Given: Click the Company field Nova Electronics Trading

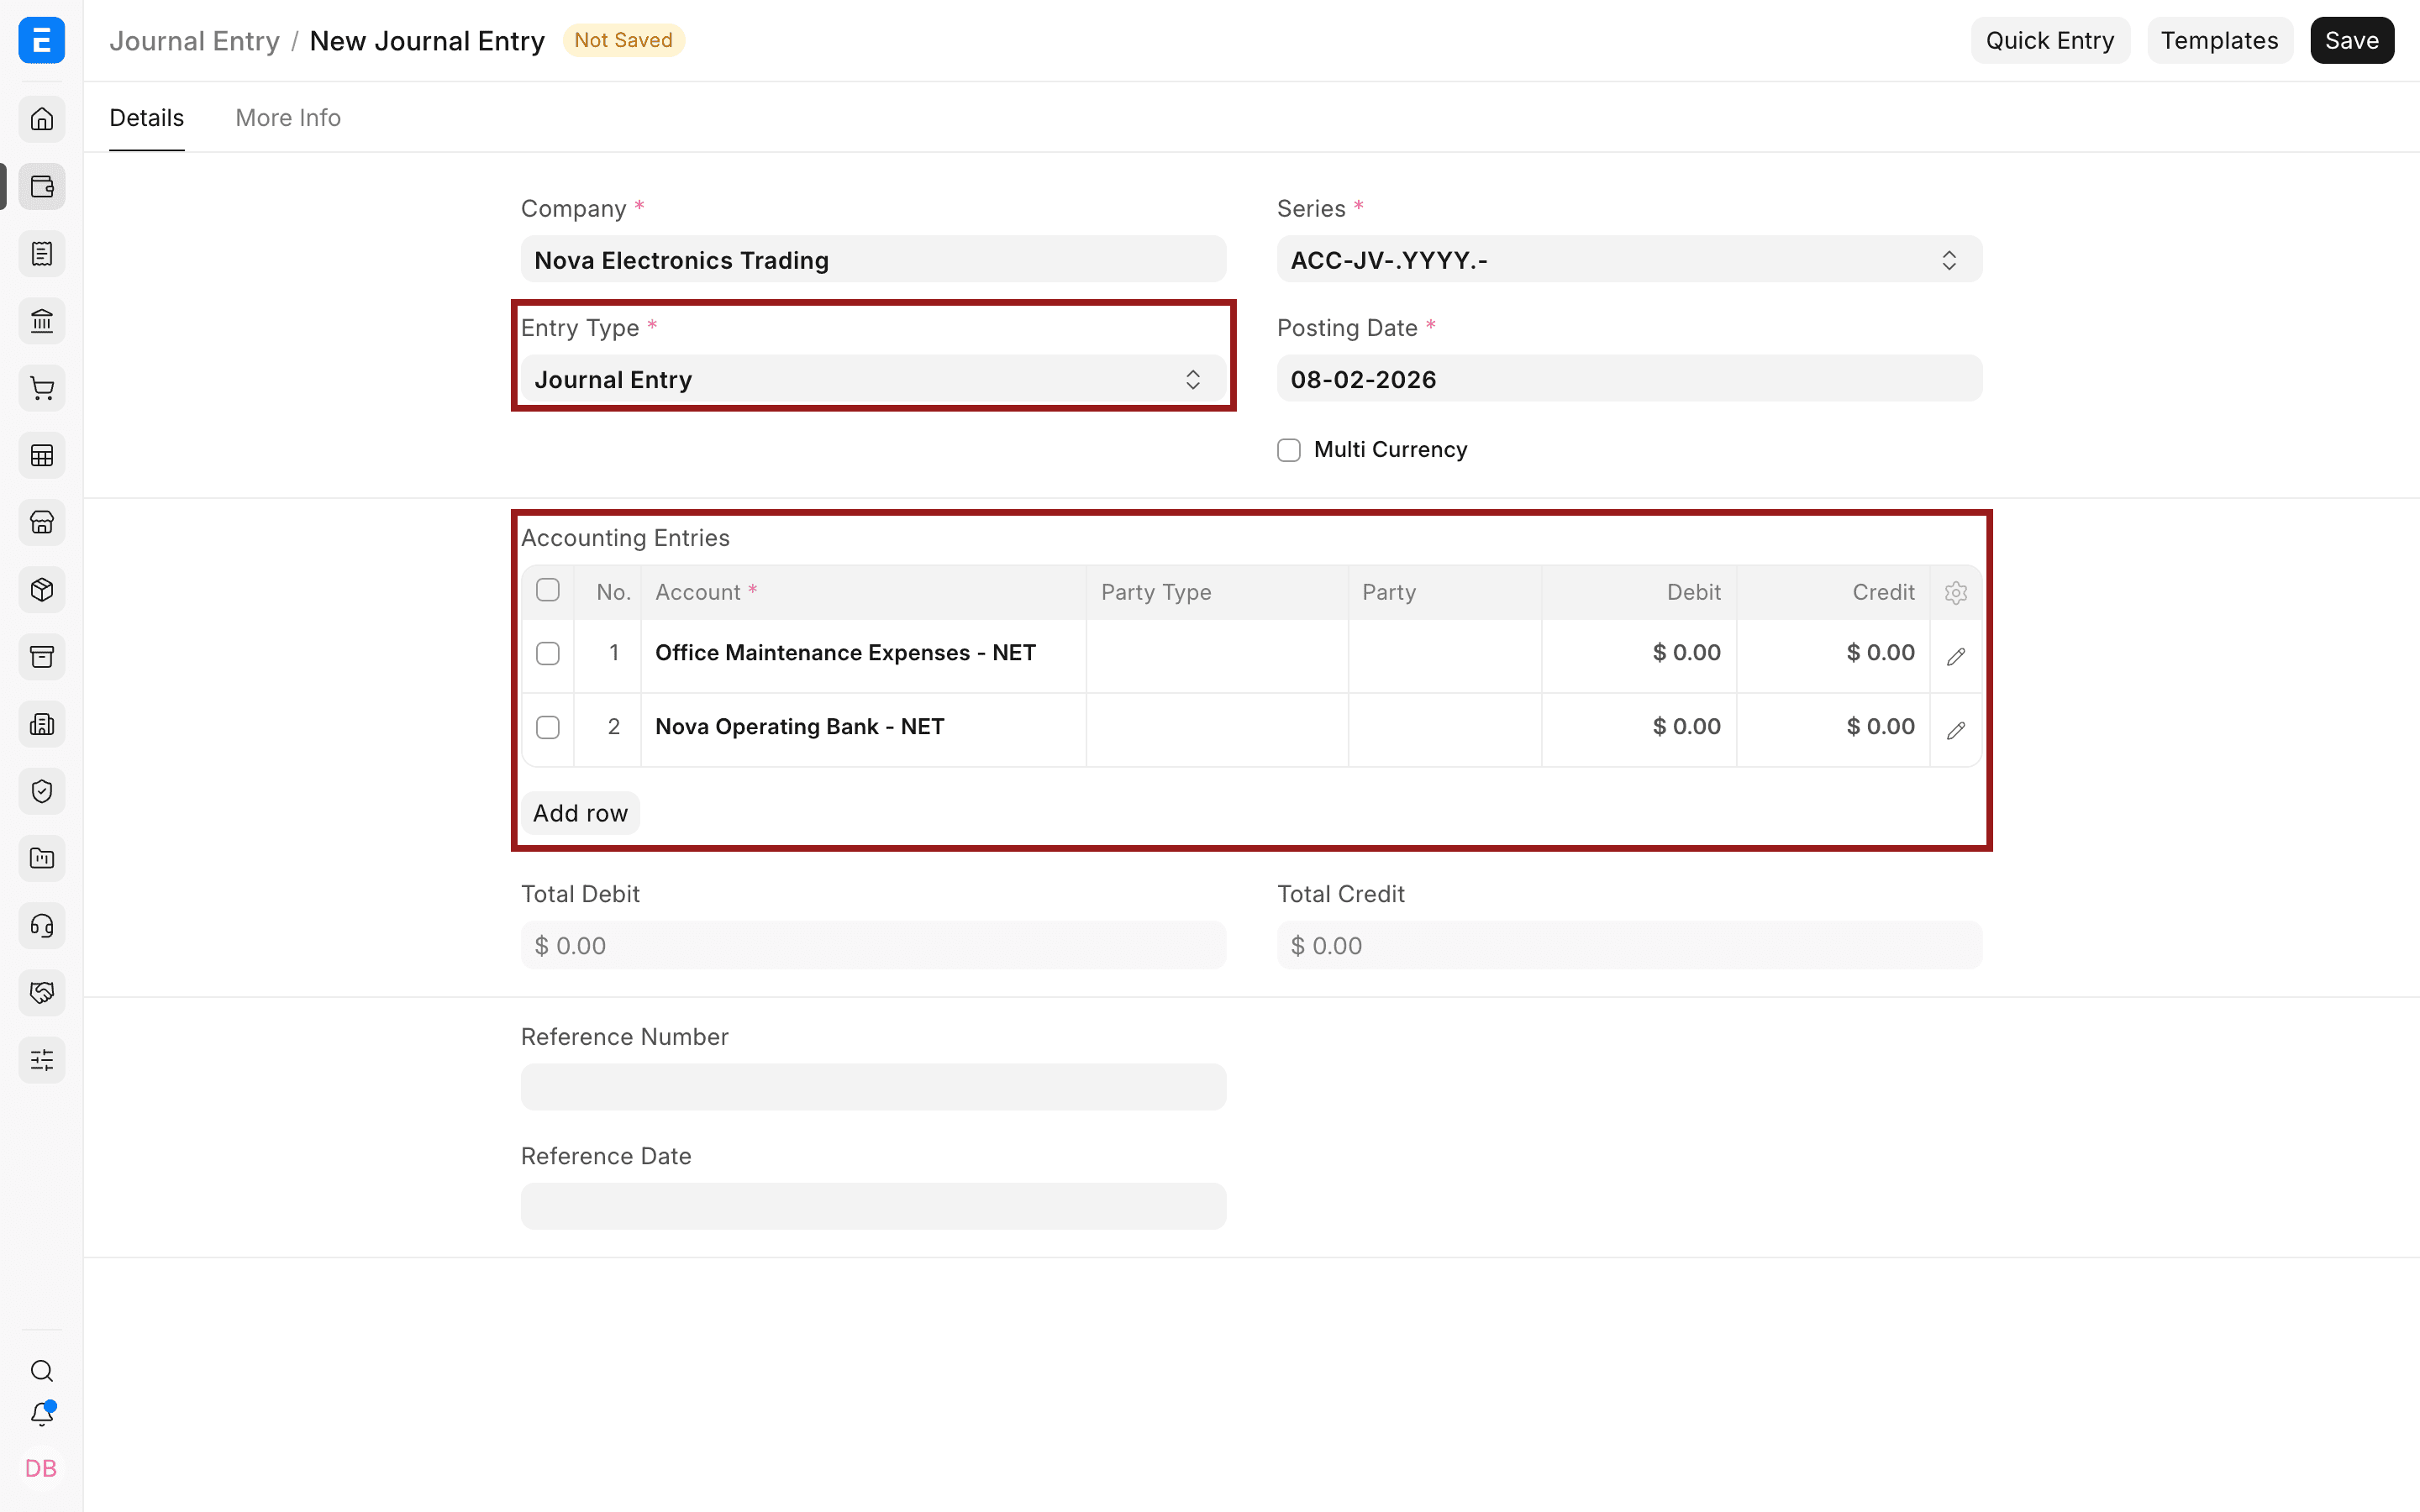Looking at the screenshot, I should 873,260.
